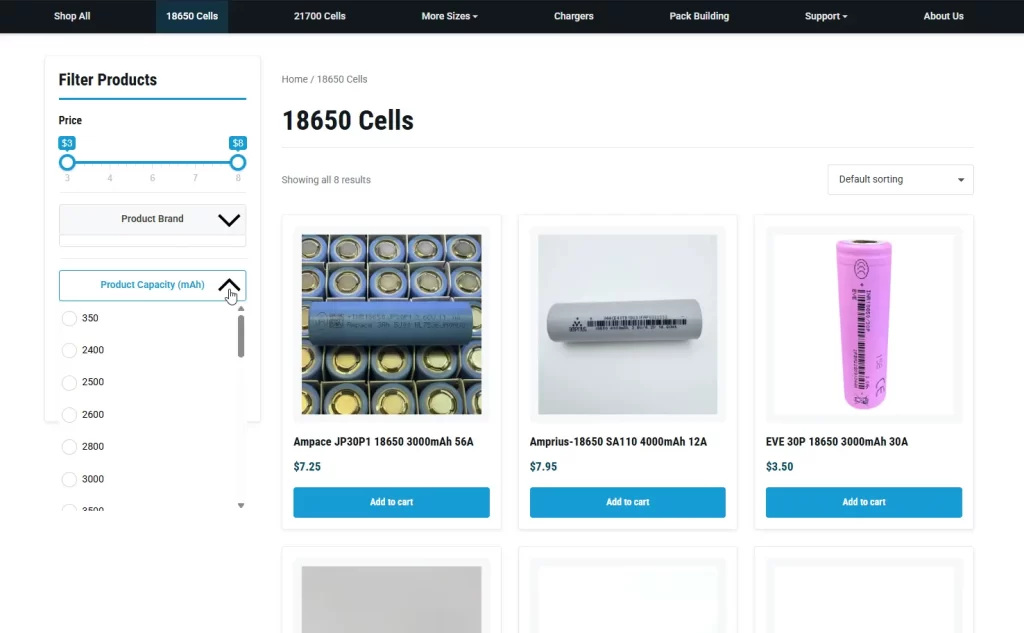Click the $3.50 price text
This screenshot has height=633, width=1024.
click(x=779, y=466)
